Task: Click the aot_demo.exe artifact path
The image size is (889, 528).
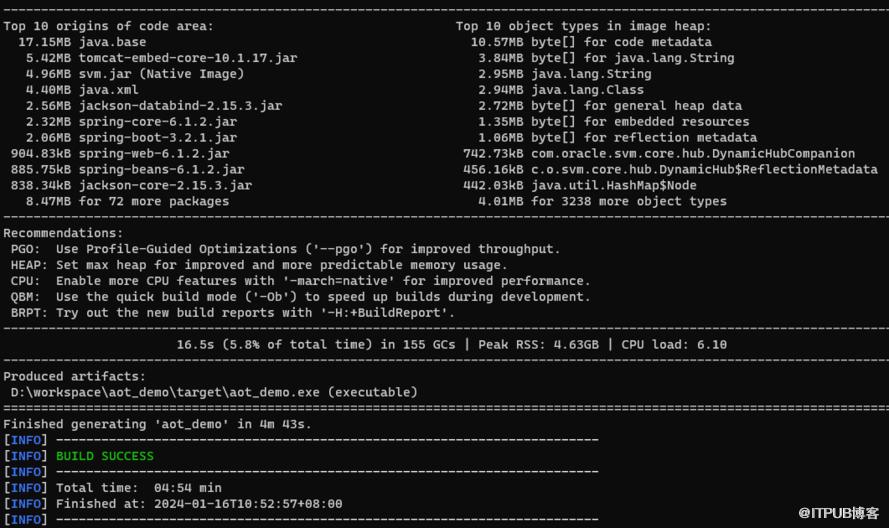Action: (x=165, y=392)
